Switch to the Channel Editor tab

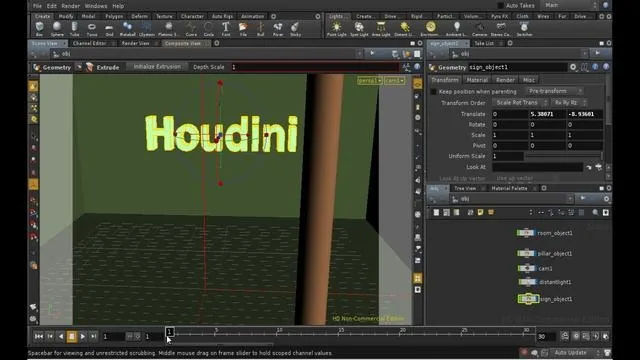[89, 43]
